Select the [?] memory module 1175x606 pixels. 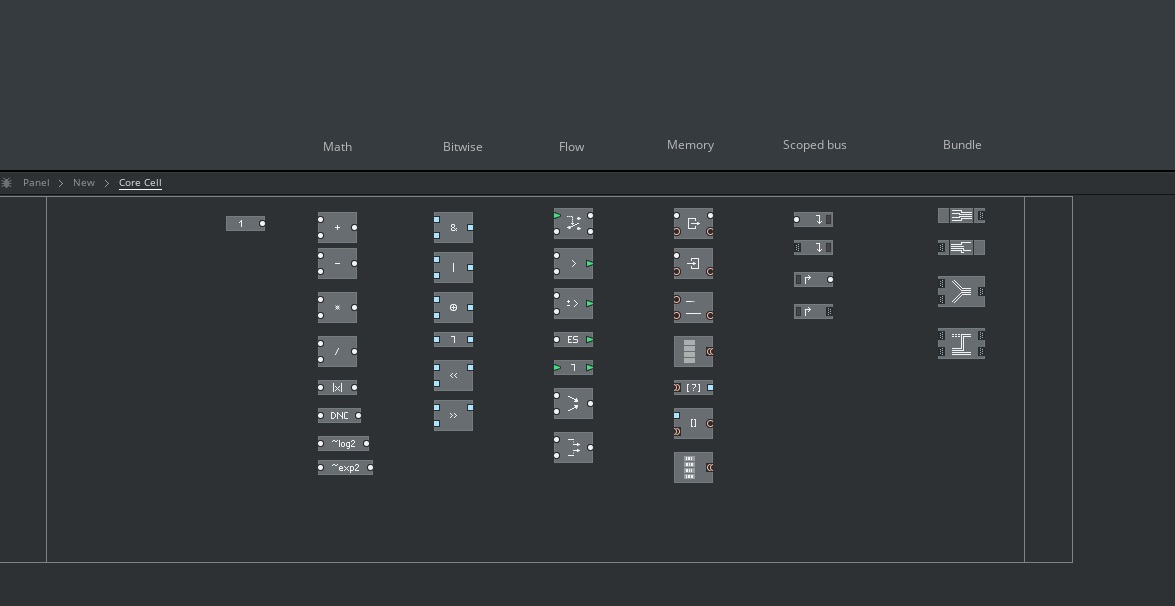[693, 387]
